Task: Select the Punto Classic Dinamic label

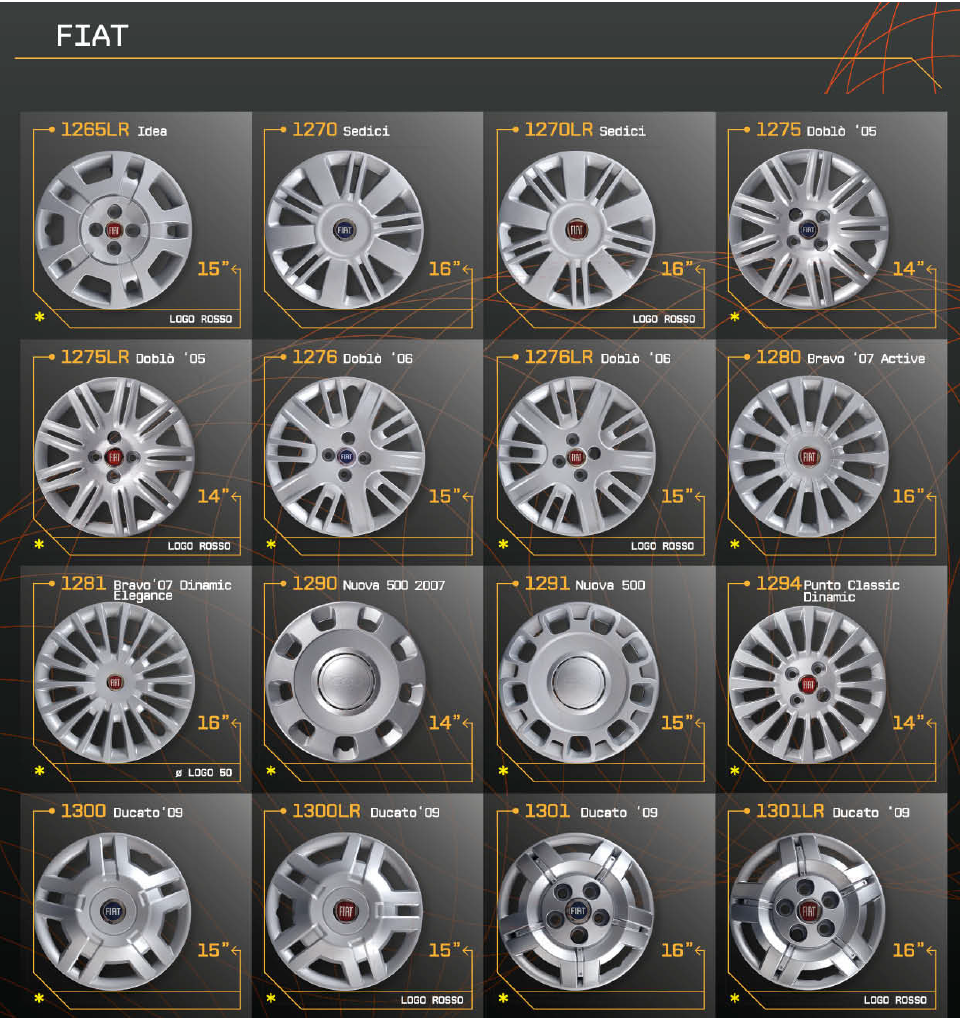Action: pos(851,590)
